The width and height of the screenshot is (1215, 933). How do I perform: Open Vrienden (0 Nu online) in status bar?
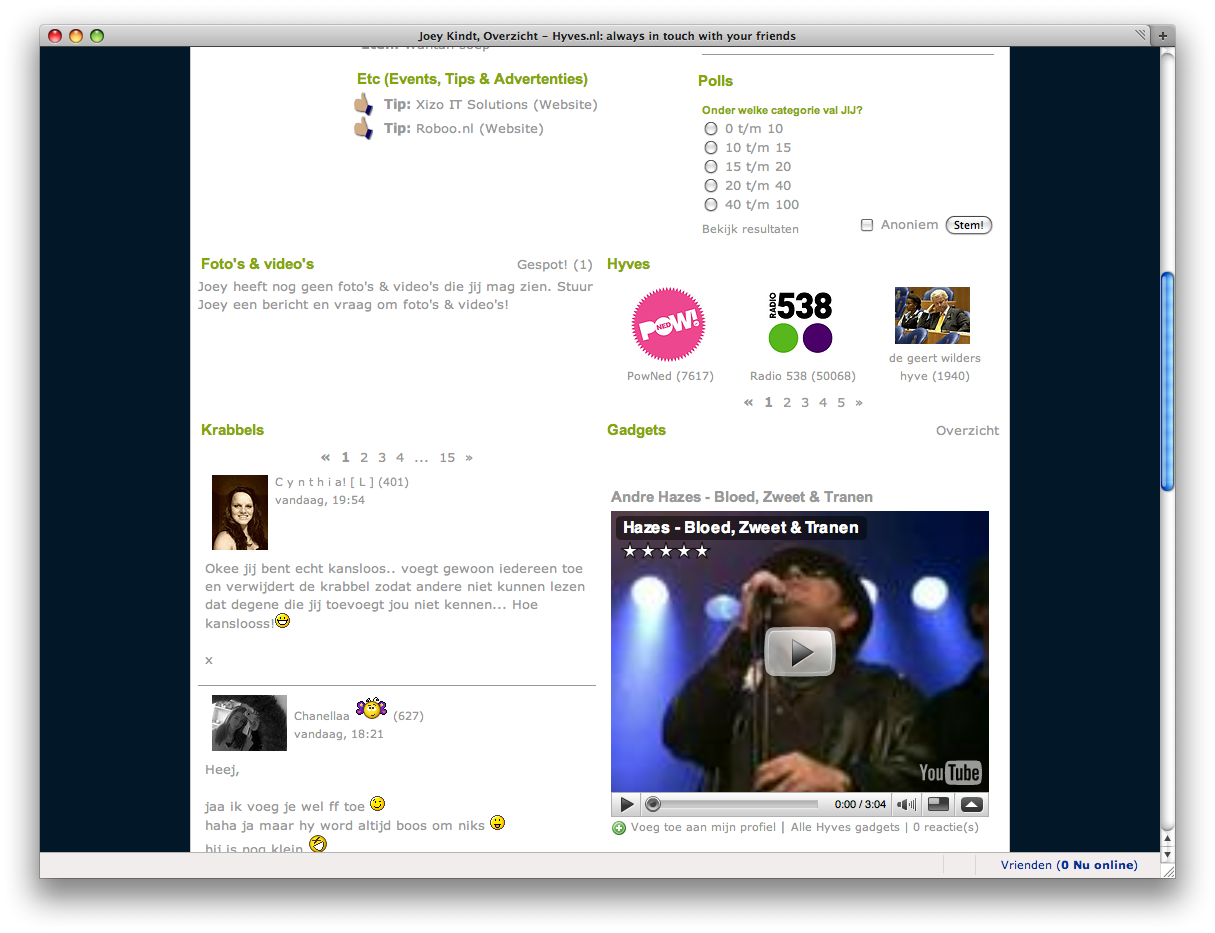(x=1069, y=866)
